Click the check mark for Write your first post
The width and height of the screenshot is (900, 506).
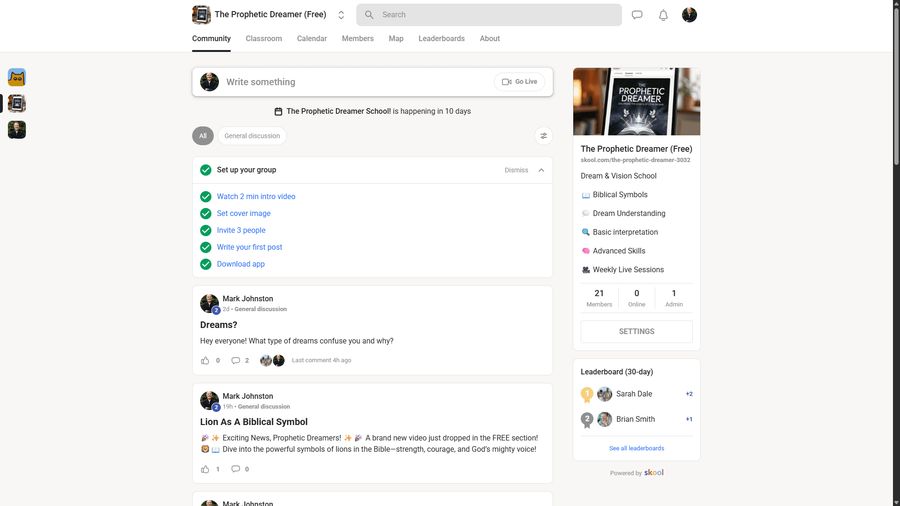(x=205, y=247)
